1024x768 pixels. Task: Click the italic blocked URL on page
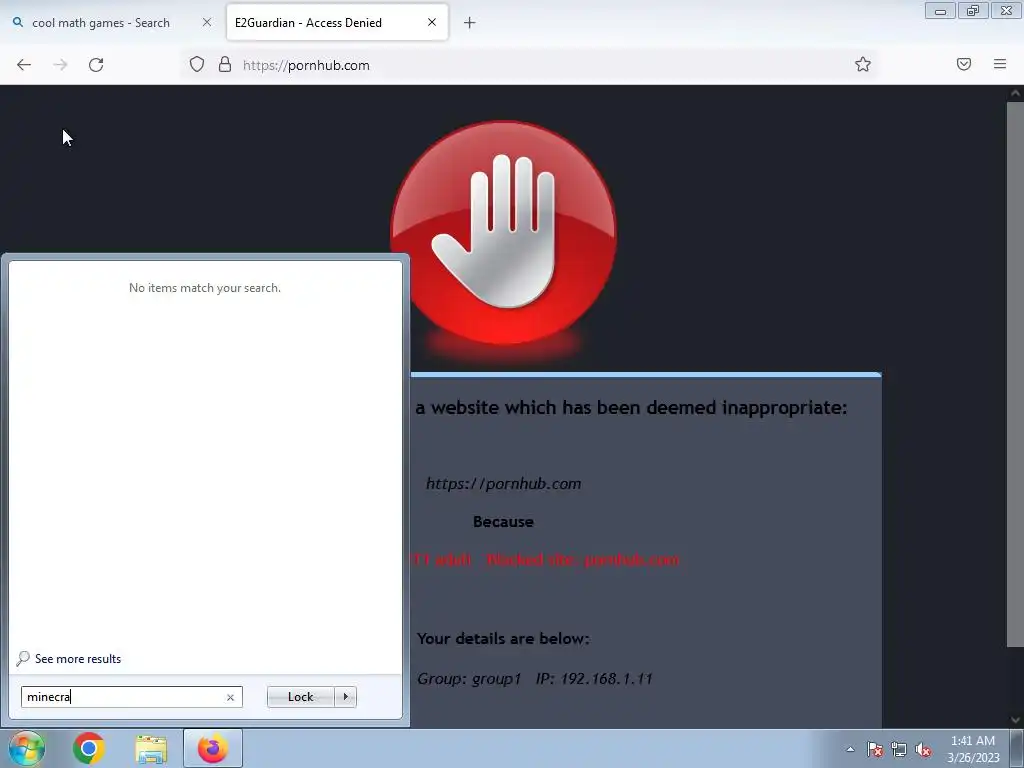(504, 484)
